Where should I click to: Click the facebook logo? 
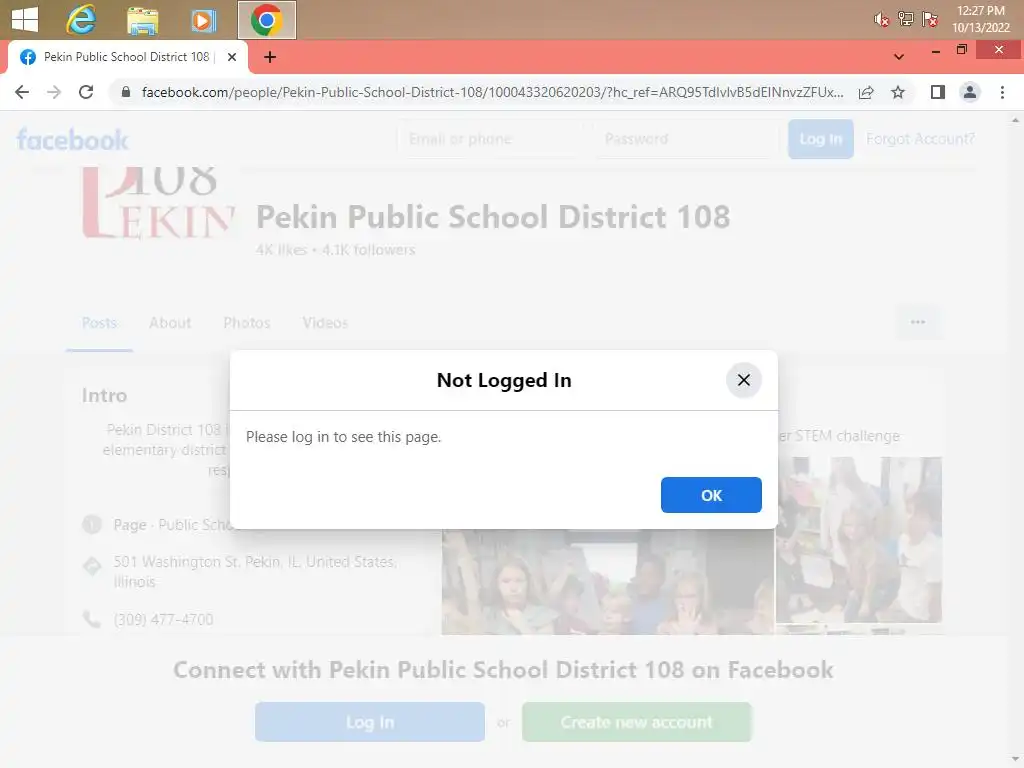(72, 140)
